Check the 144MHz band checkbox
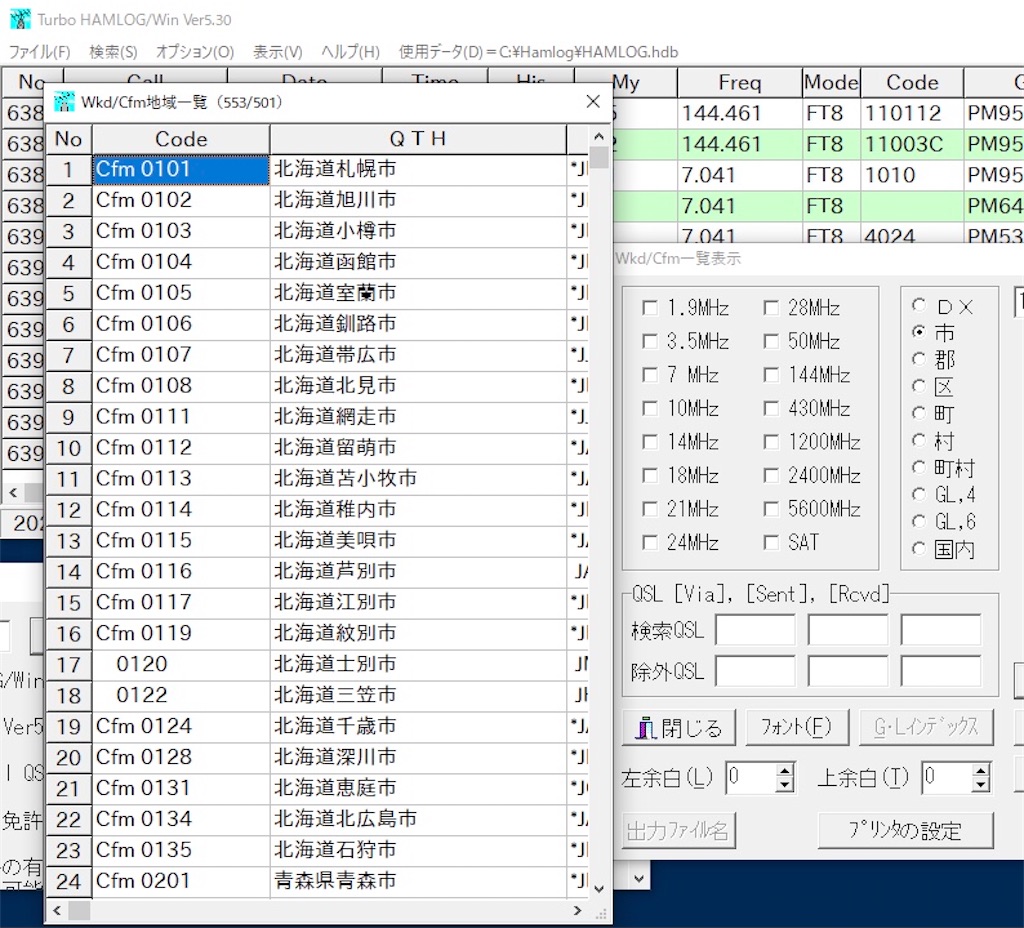 (771, 374)
